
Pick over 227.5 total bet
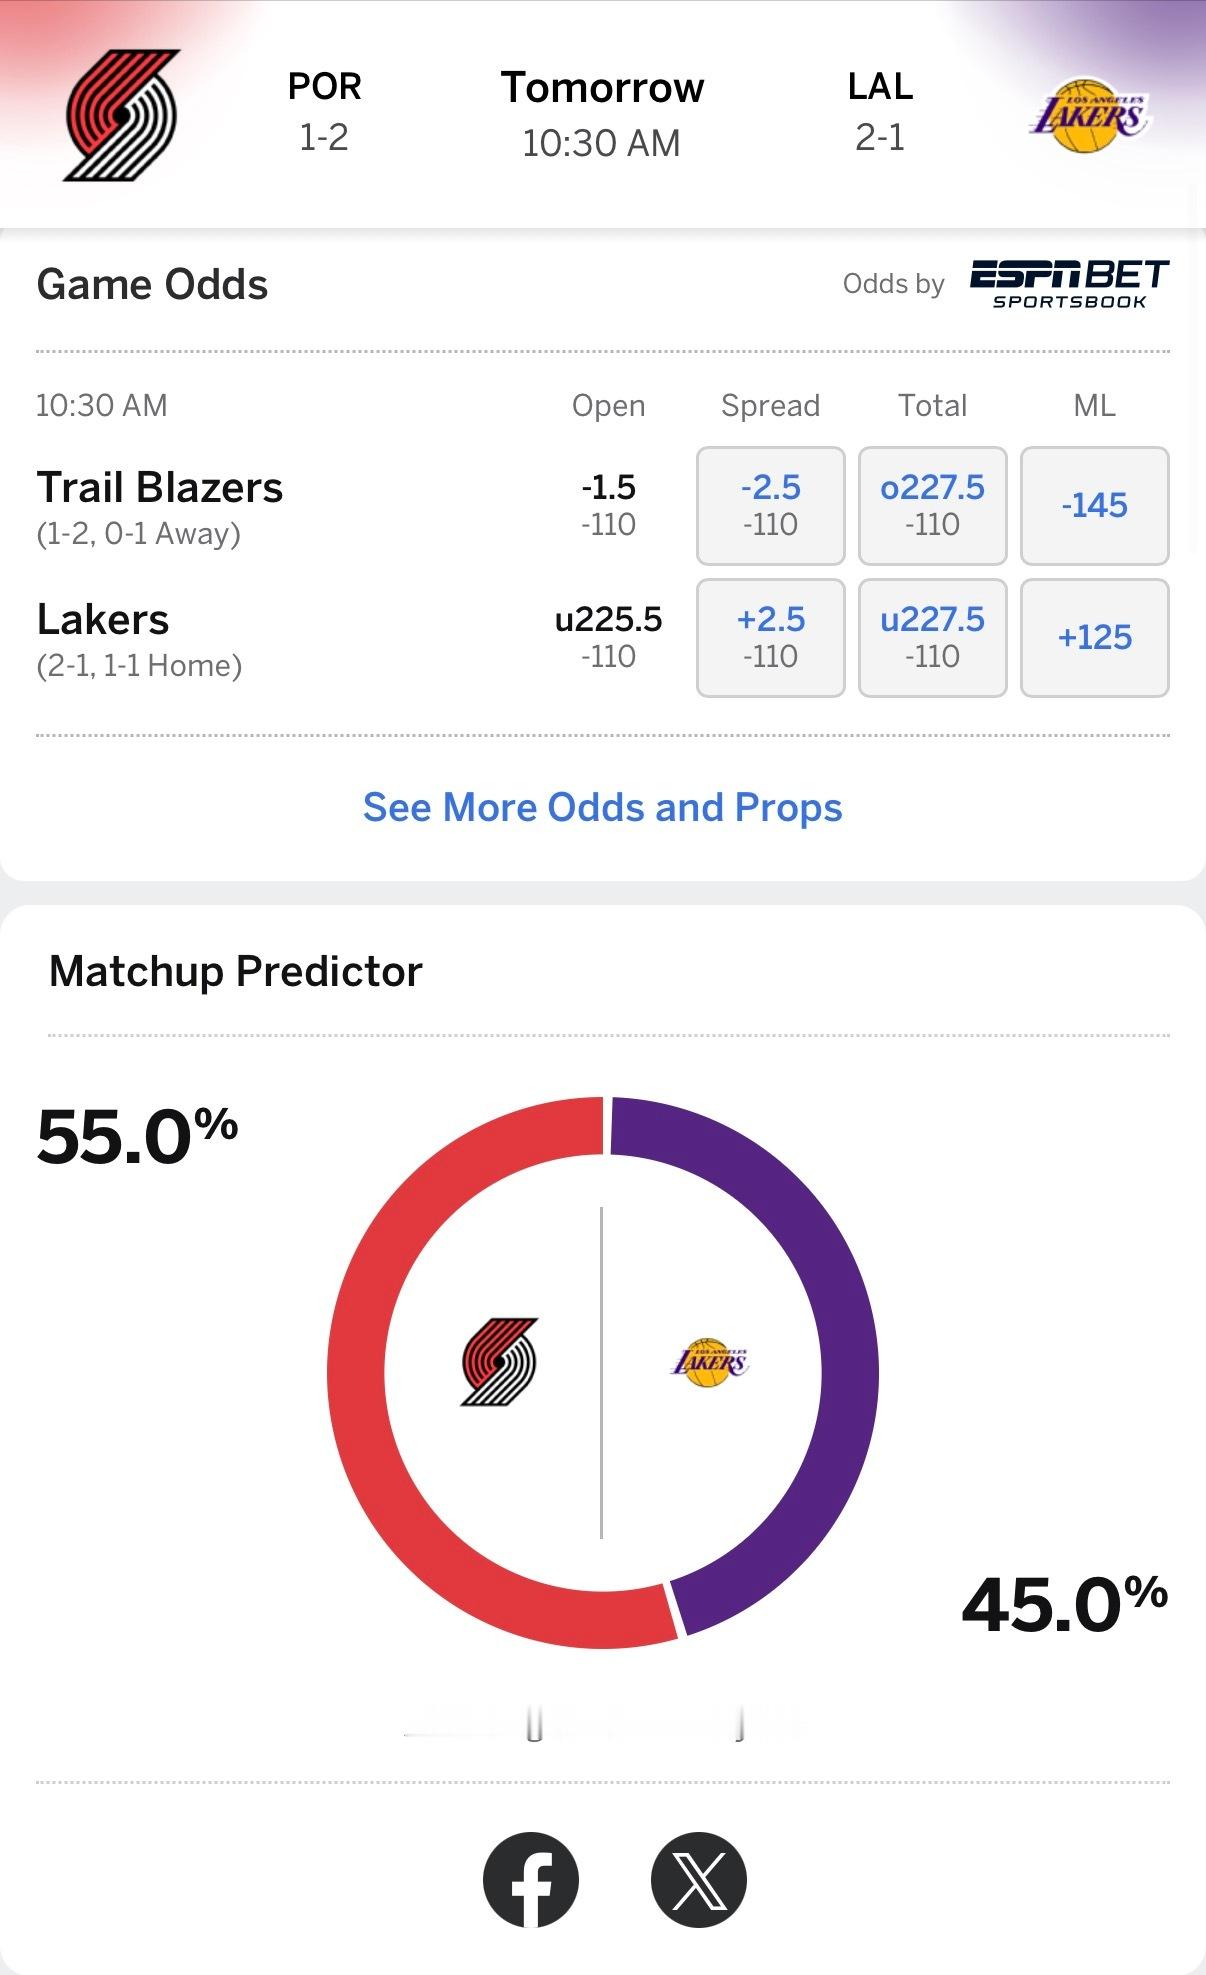point(932,505)
